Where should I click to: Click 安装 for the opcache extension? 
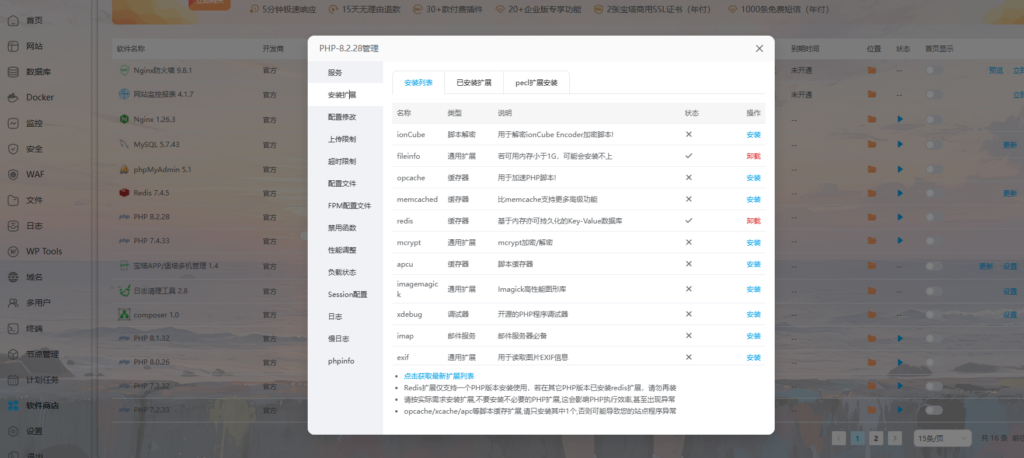[x=753, y=177]
